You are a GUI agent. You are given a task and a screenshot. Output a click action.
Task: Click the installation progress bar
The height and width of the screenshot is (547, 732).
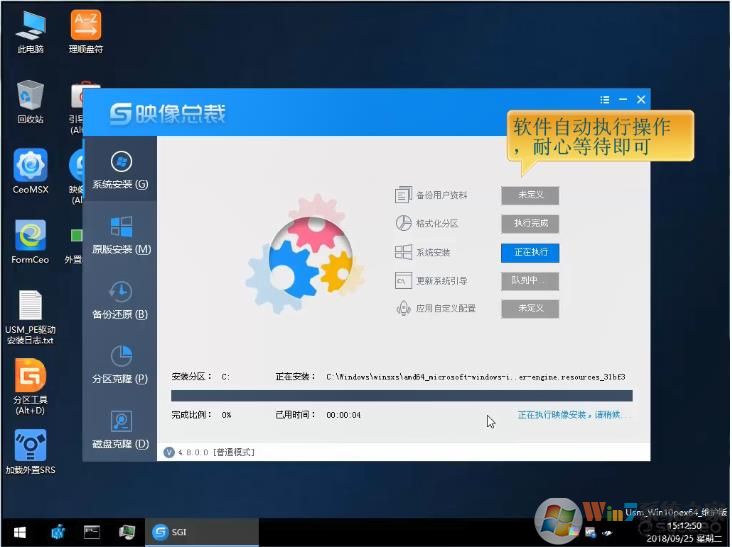(401, 396)
